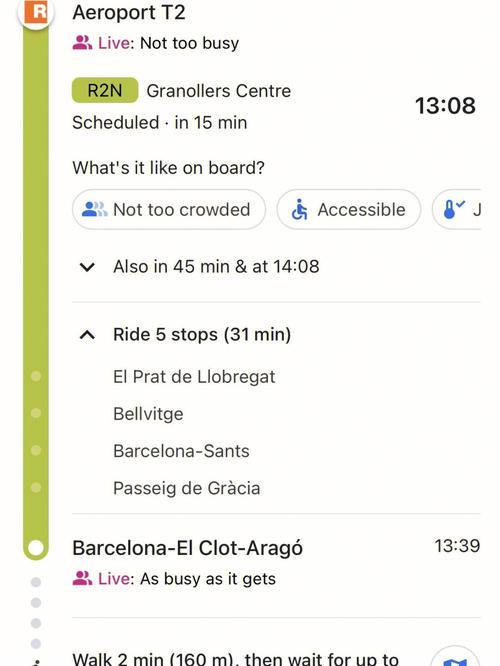Screen dimensions: 500x666
Task: Open the R2N line badge
Action: coord(105,90)
